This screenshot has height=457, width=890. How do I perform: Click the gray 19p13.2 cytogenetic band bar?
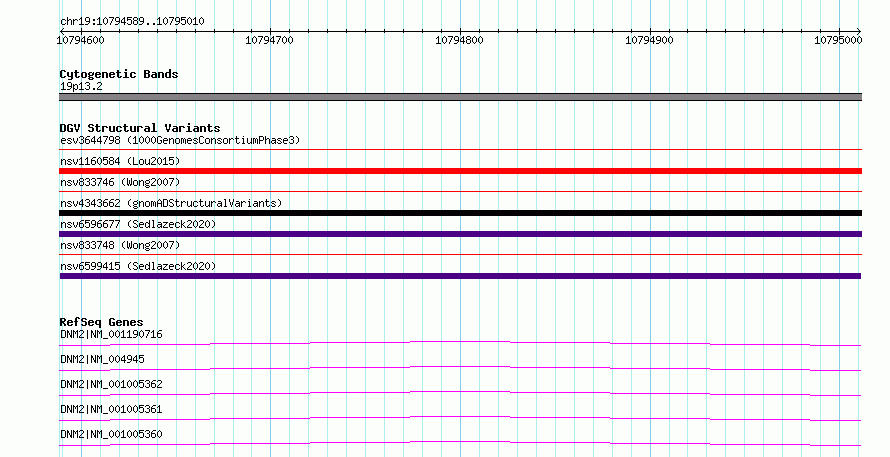(x=460, y=97)
